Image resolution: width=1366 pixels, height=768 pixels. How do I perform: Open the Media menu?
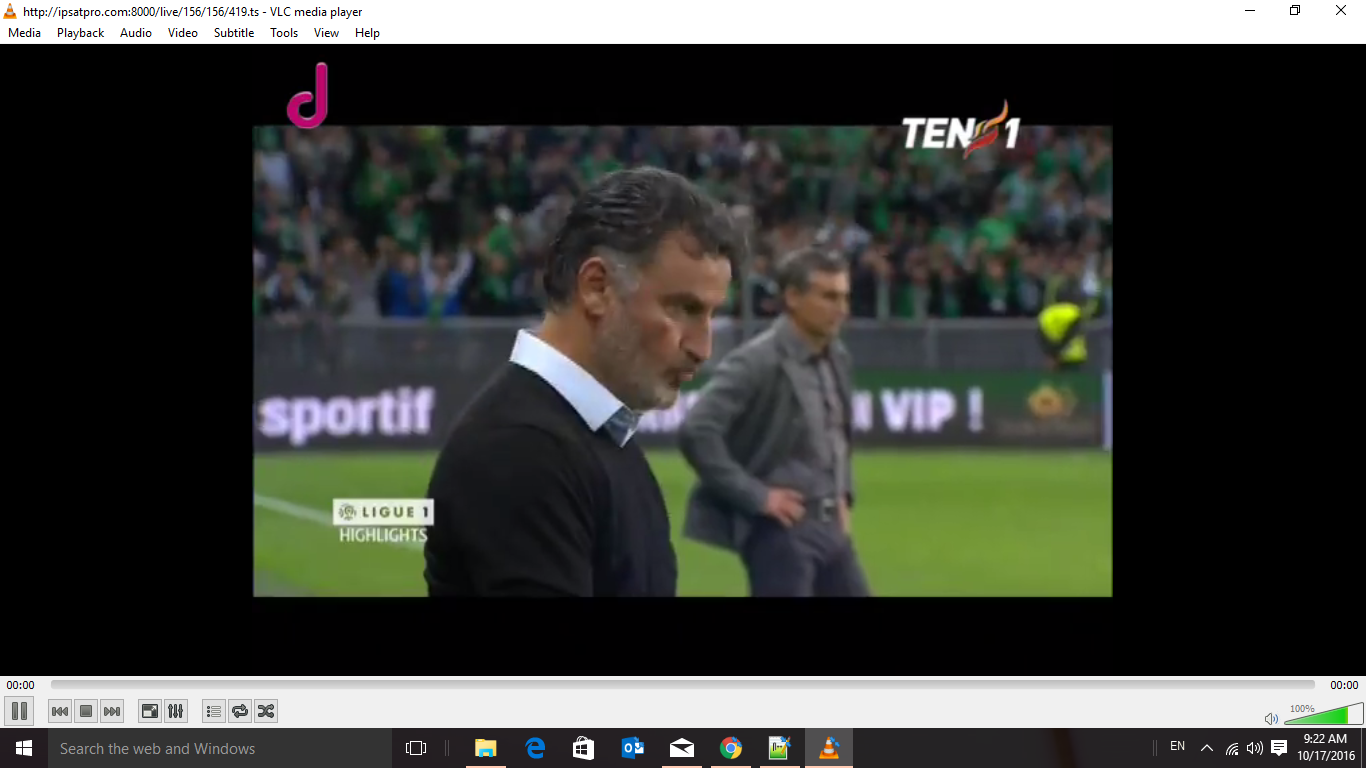[25, 33]
